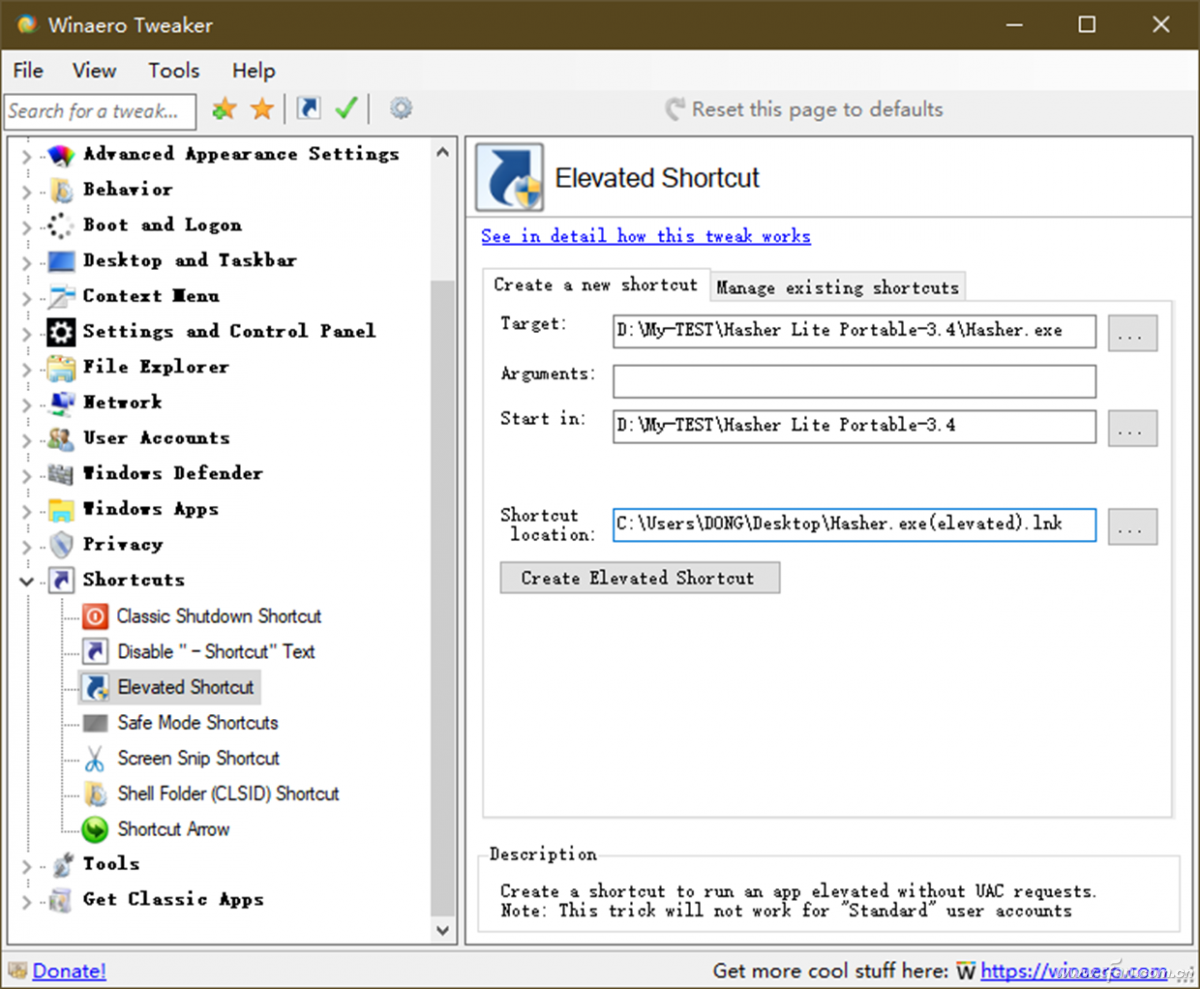Browse for the Target file
Screen dimensions: 1200x989
(x=1132, y=333)
